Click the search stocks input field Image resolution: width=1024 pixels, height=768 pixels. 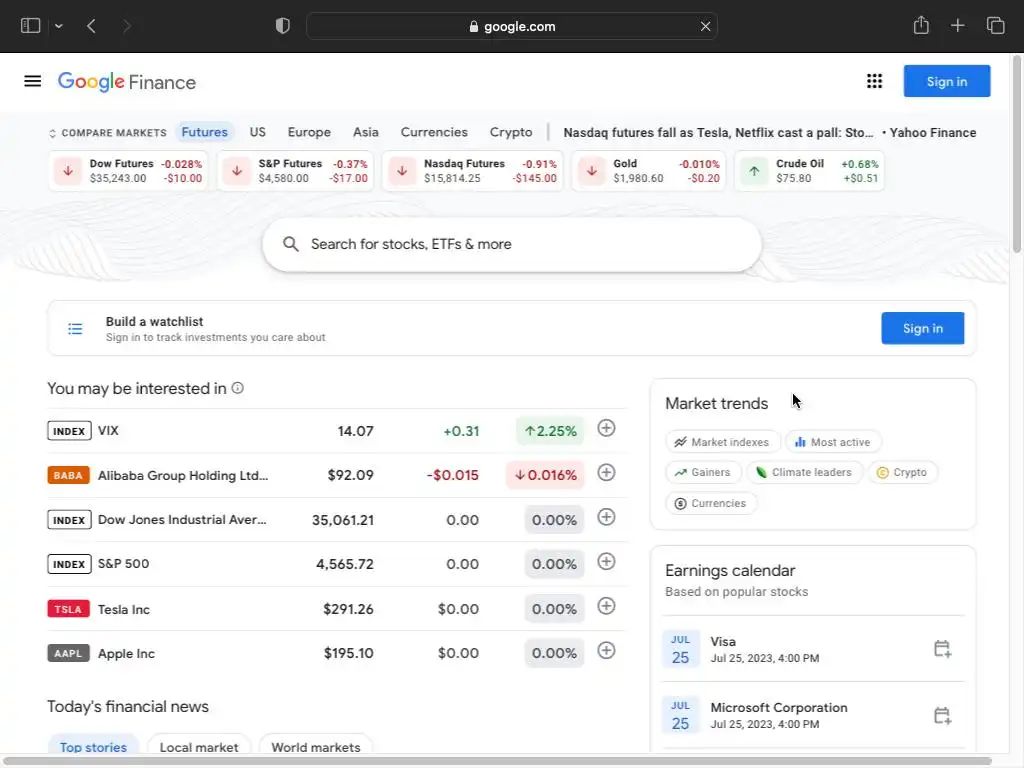coord(512,244)
